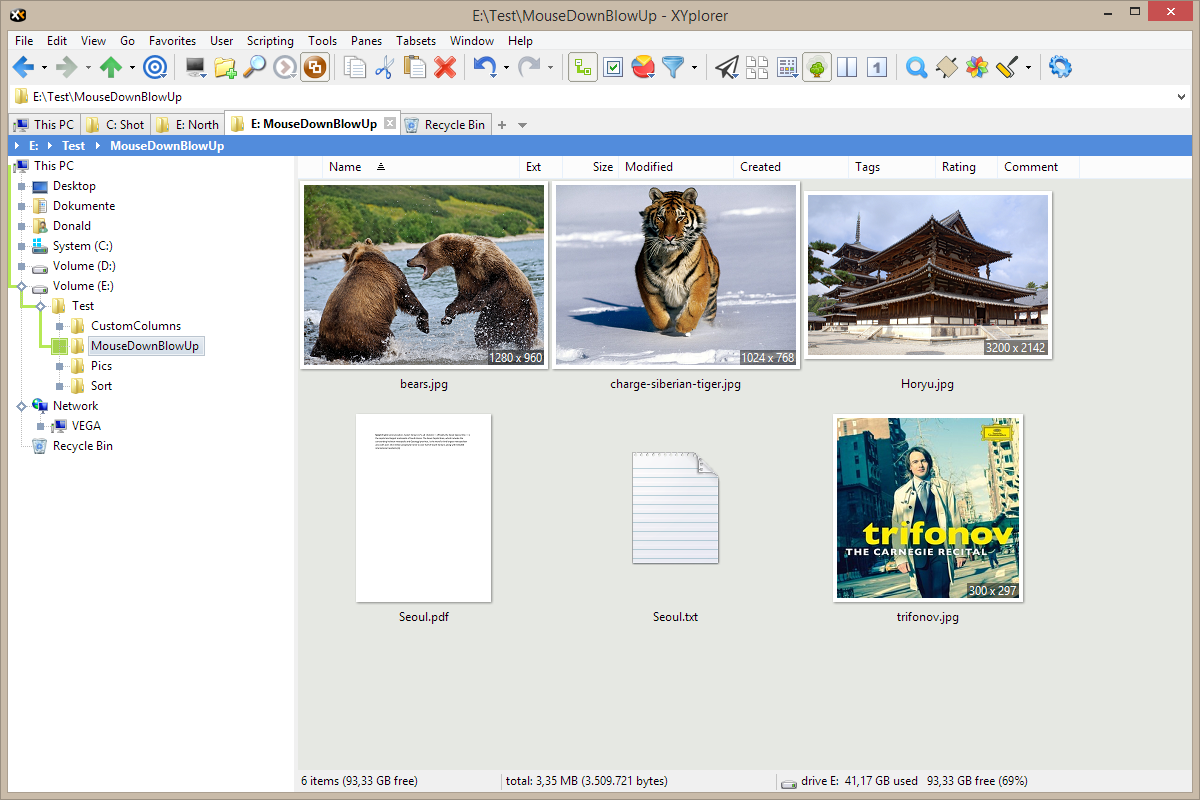The width and height of the screenshot is (1200, 800).
Task: Click the Cut scissors icon in toolbar
Action: (x=384, y=68)
